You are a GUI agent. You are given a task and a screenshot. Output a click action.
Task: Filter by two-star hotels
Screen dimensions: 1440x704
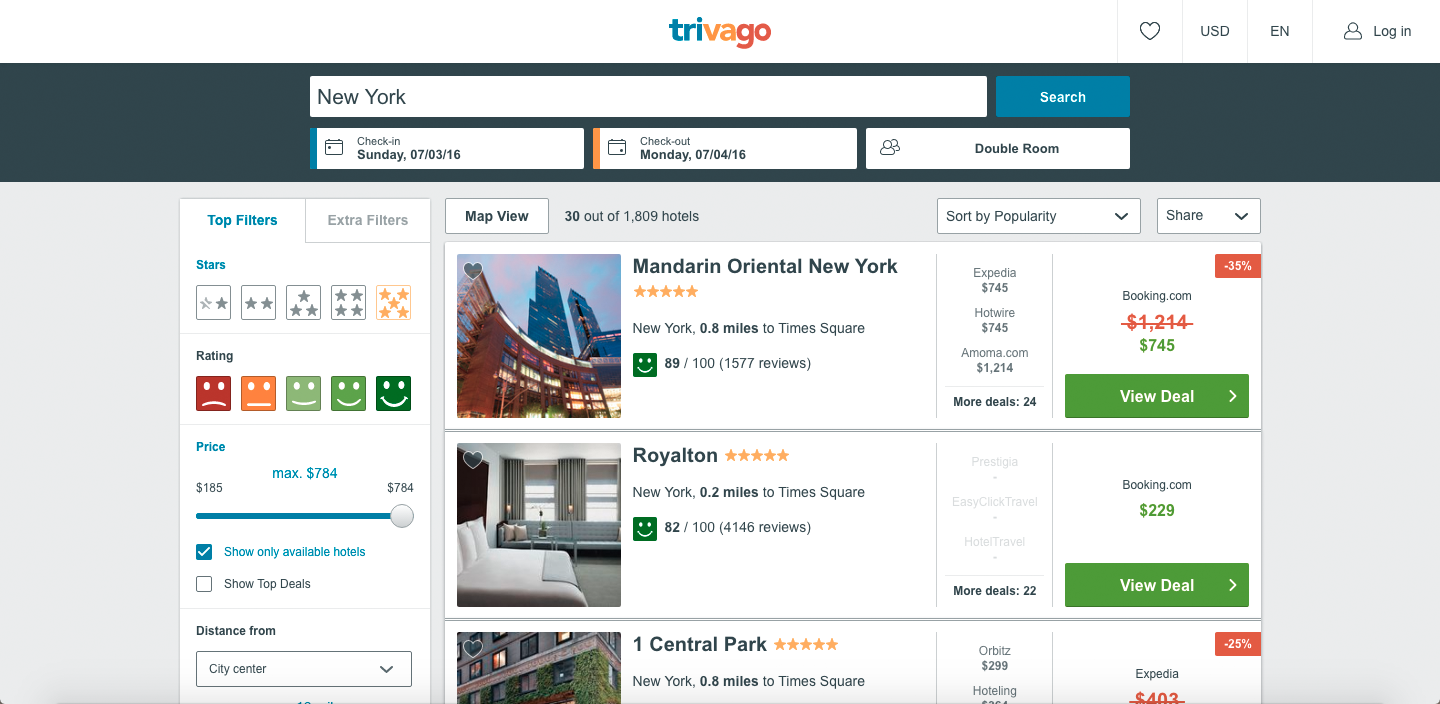coord(259,303)
